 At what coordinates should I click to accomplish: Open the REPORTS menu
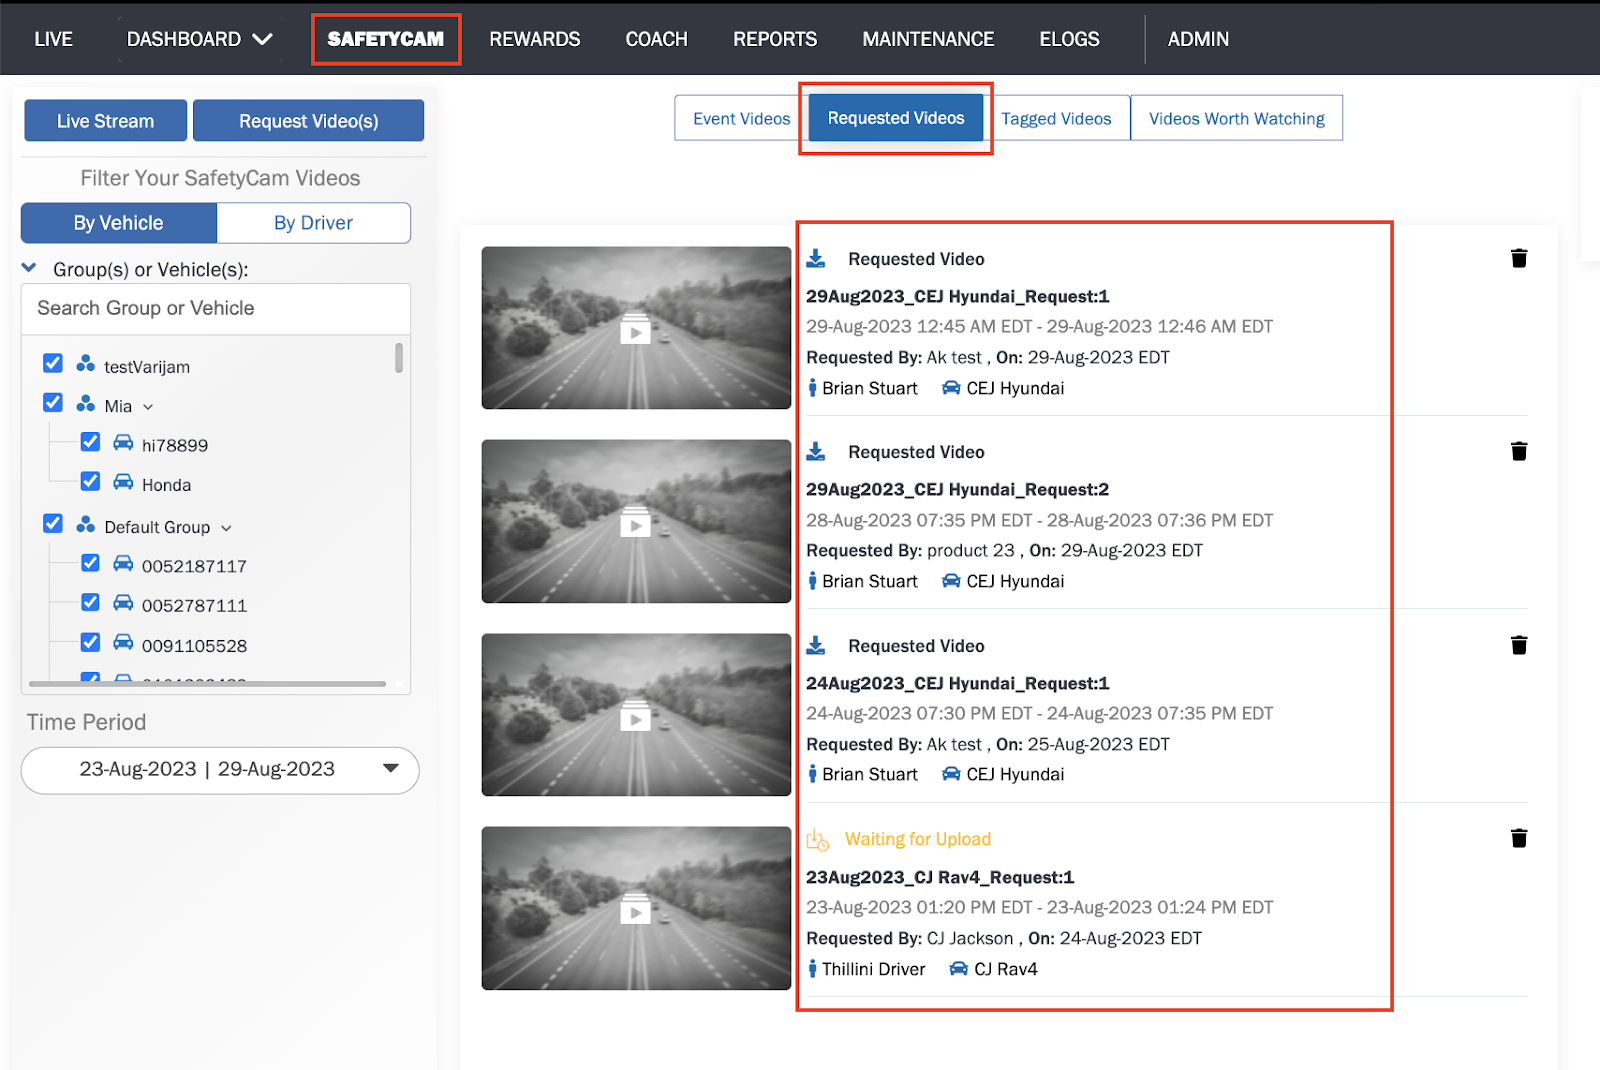click(775, 39)
